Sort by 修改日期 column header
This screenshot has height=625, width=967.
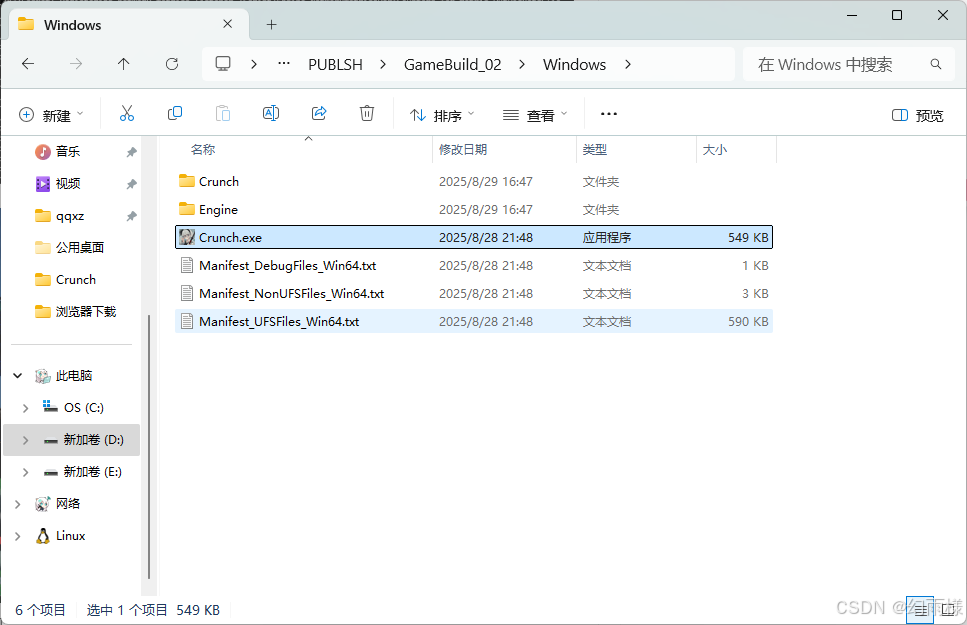pyautogui.click(x=463, y=149)
